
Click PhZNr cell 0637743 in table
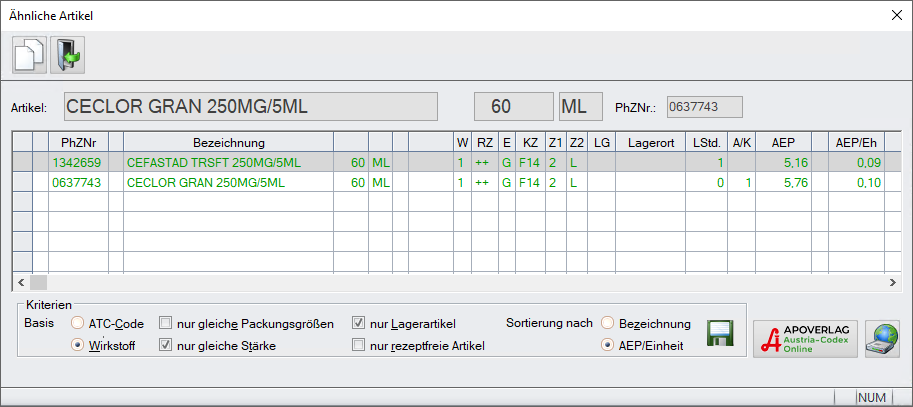(79, 183)
